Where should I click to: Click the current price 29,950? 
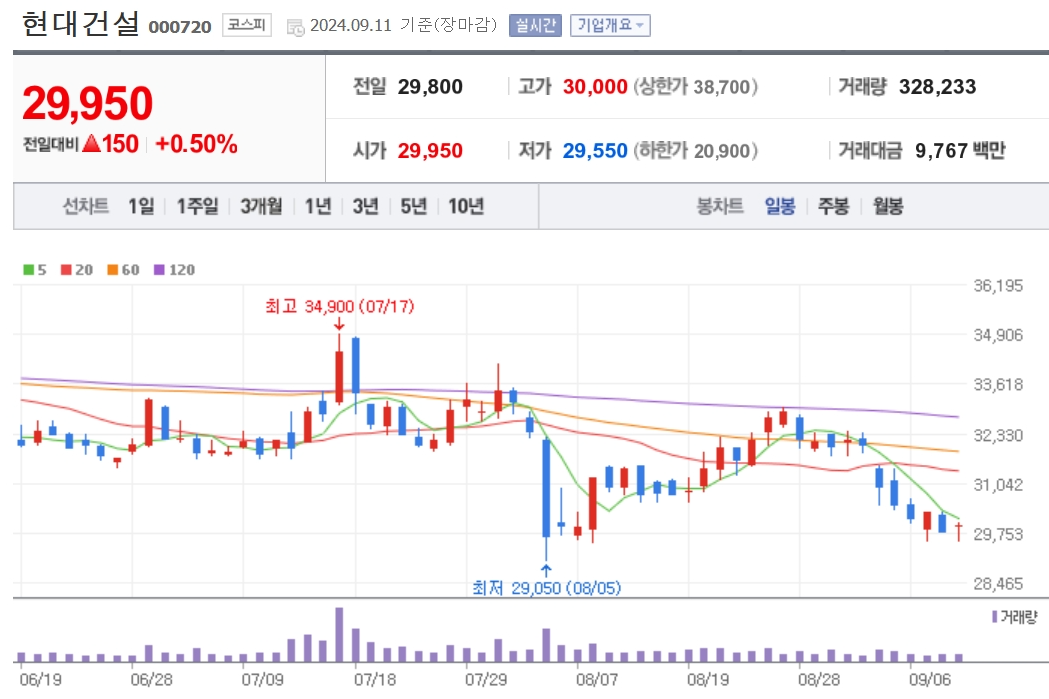pyautogui.click(x=88, y=104)
